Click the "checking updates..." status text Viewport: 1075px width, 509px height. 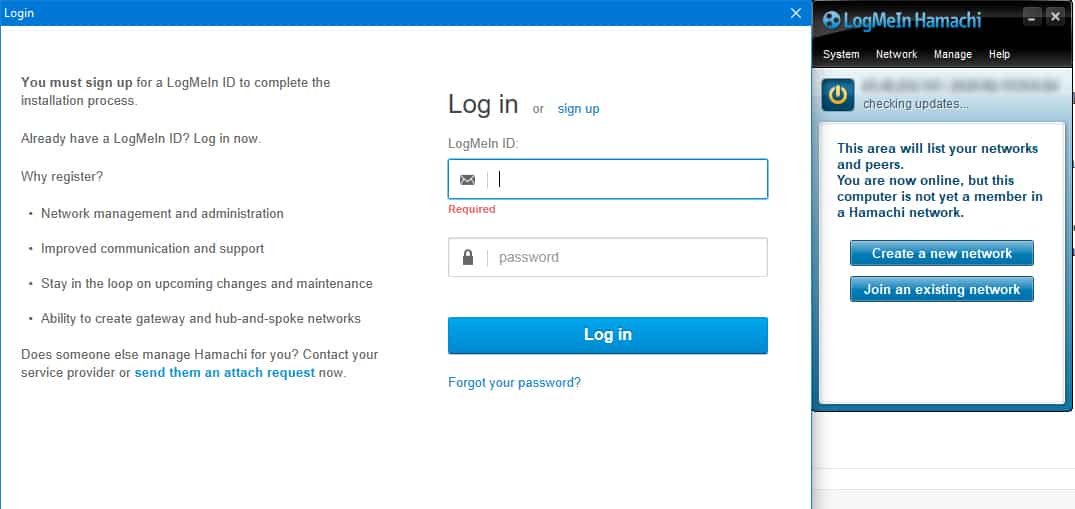(915, 104)
